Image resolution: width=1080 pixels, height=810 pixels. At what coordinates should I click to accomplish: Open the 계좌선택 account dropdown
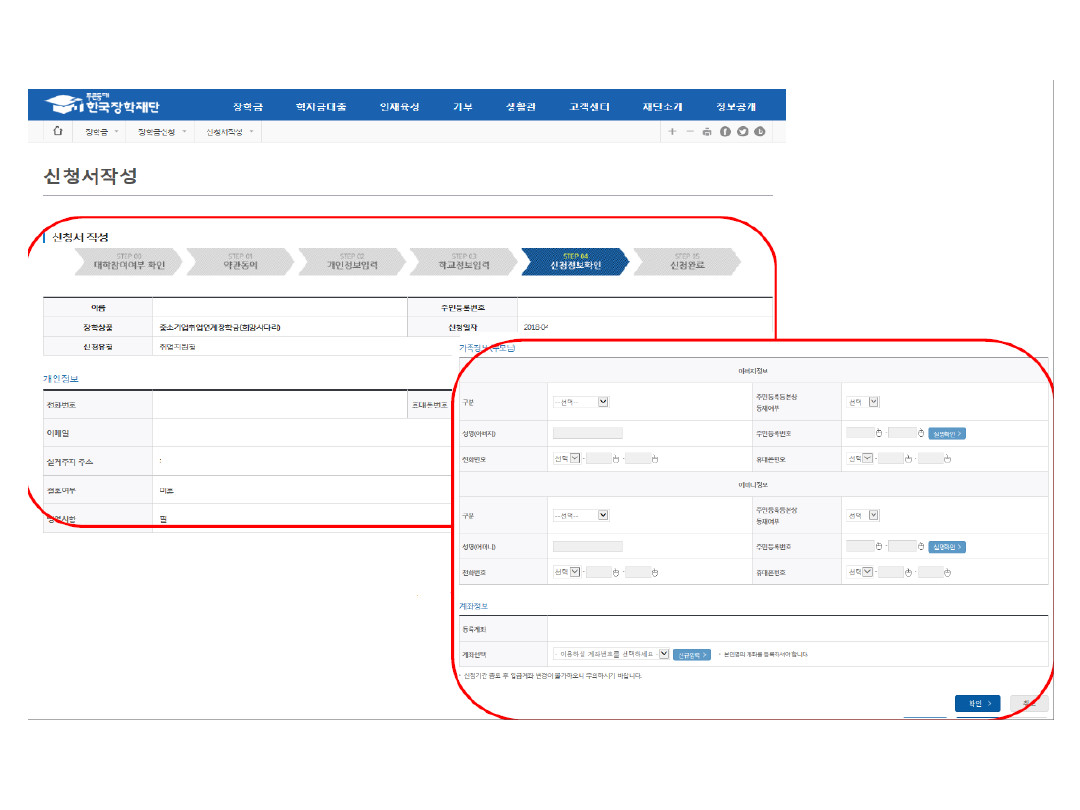(611, 654)
